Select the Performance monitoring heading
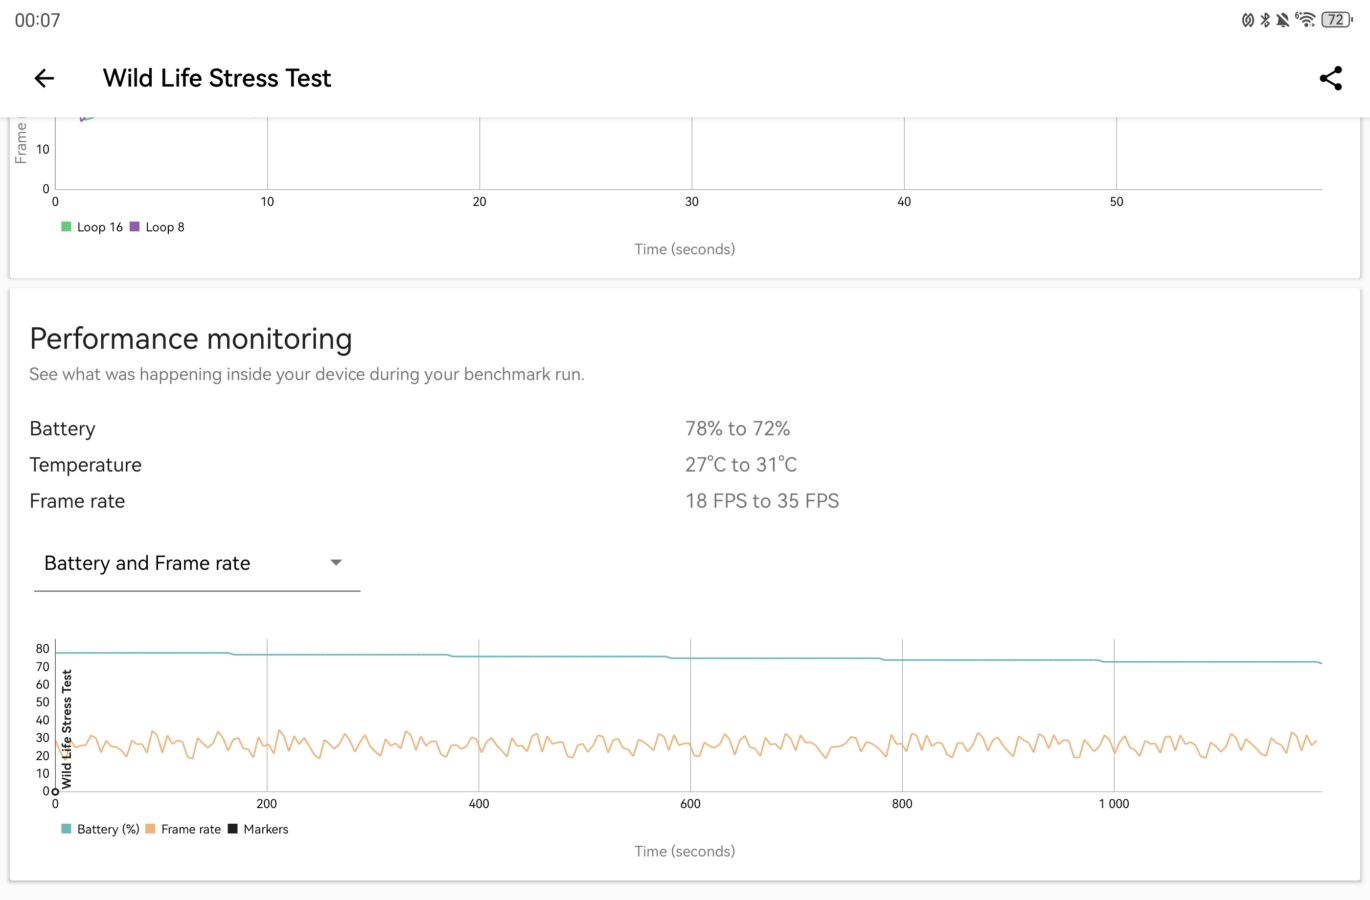 (x=191, y=339)
